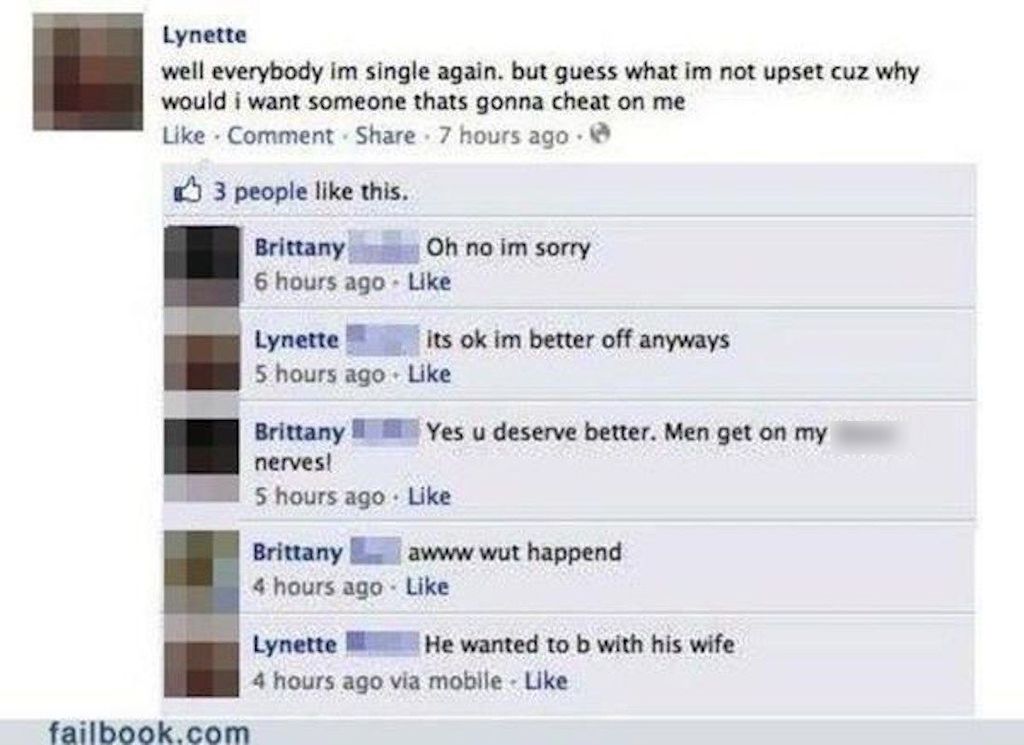Like the 'its ok im better off' comment
Viewport: 1024px width, 745px height.
tap(429, 373)
